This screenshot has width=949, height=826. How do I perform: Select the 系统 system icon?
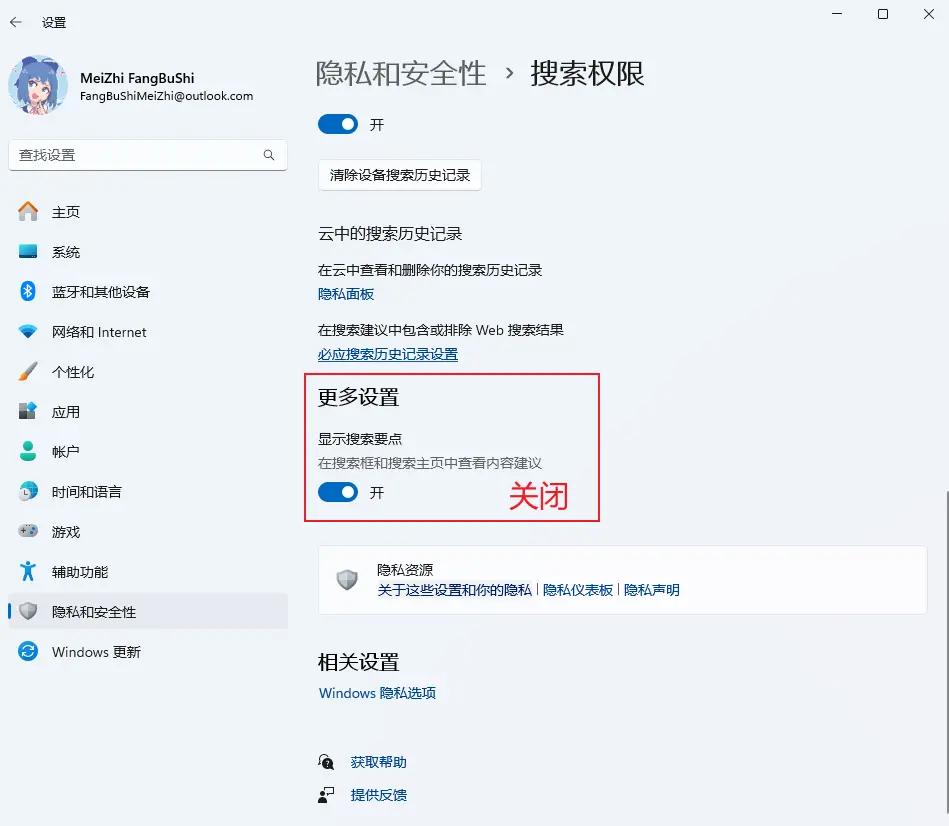pos(28,252)
